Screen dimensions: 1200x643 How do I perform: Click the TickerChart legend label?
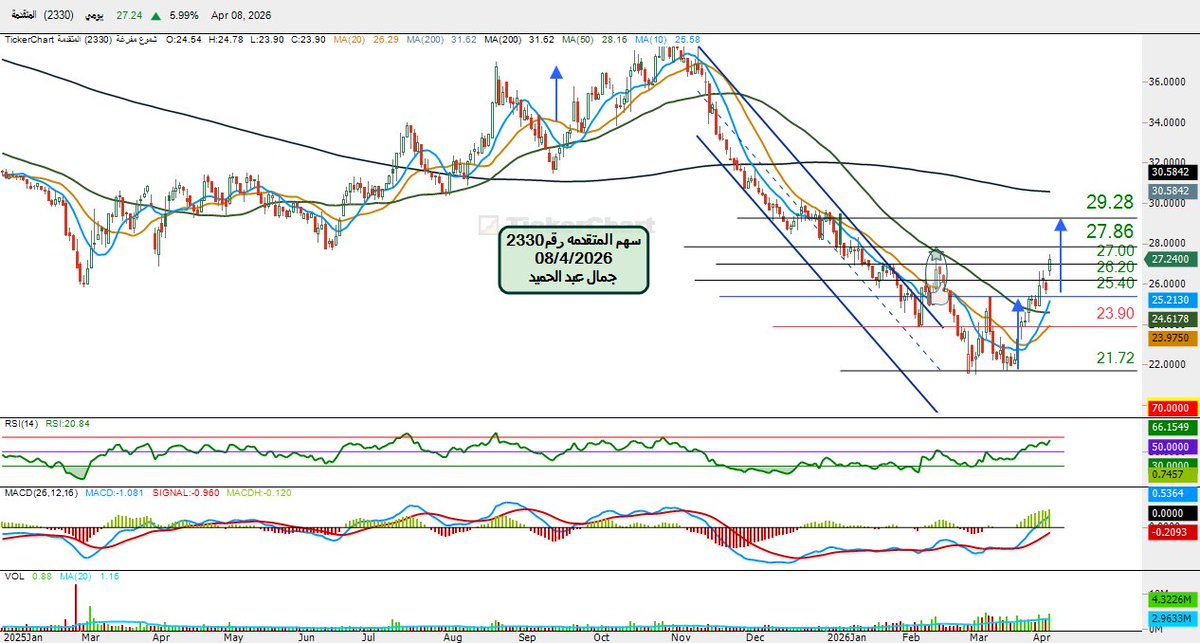pyautogui.click(x=31, y=40)
